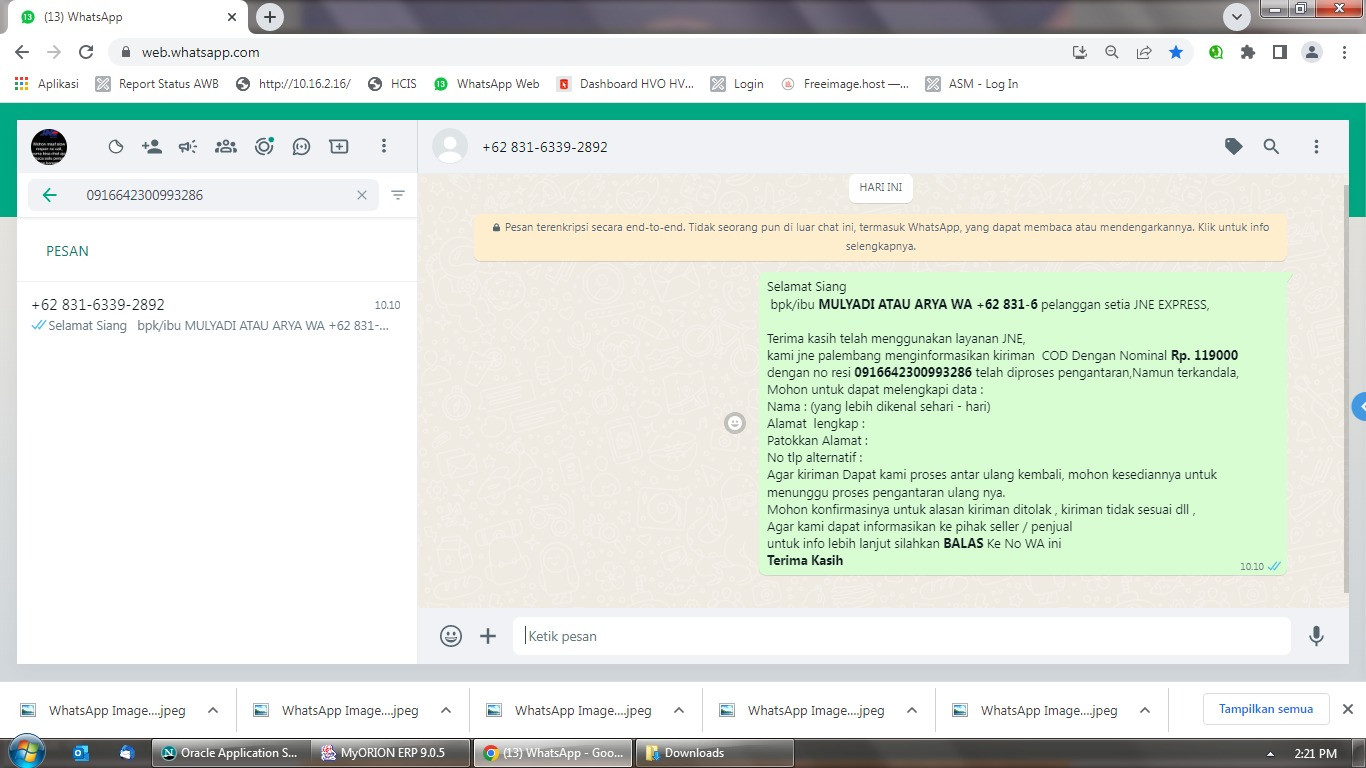Open the sidebar three-dot menu

(x=383, y=147)
